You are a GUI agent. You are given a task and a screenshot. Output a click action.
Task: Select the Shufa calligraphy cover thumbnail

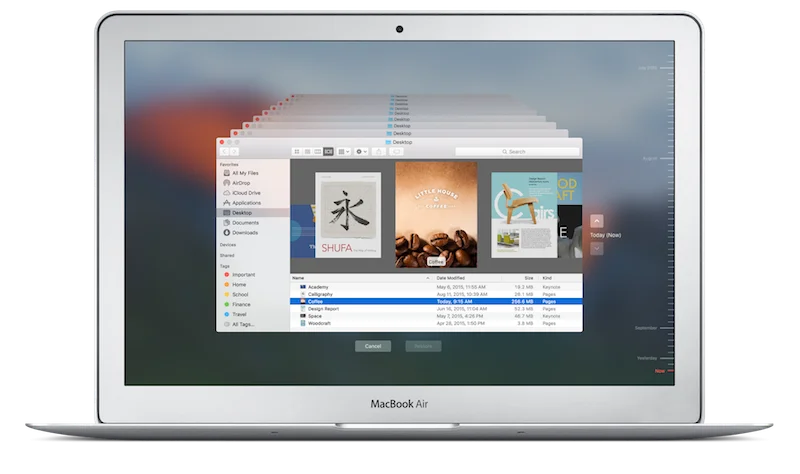tap(348, 215)
